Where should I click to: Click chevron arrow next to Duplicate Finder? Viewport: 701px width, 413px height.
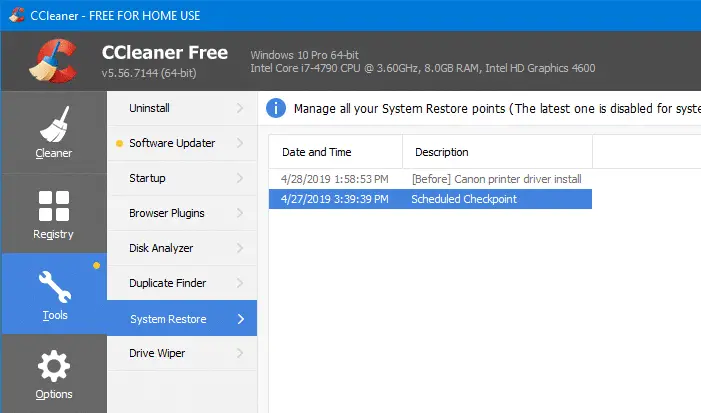click(240, 283)
